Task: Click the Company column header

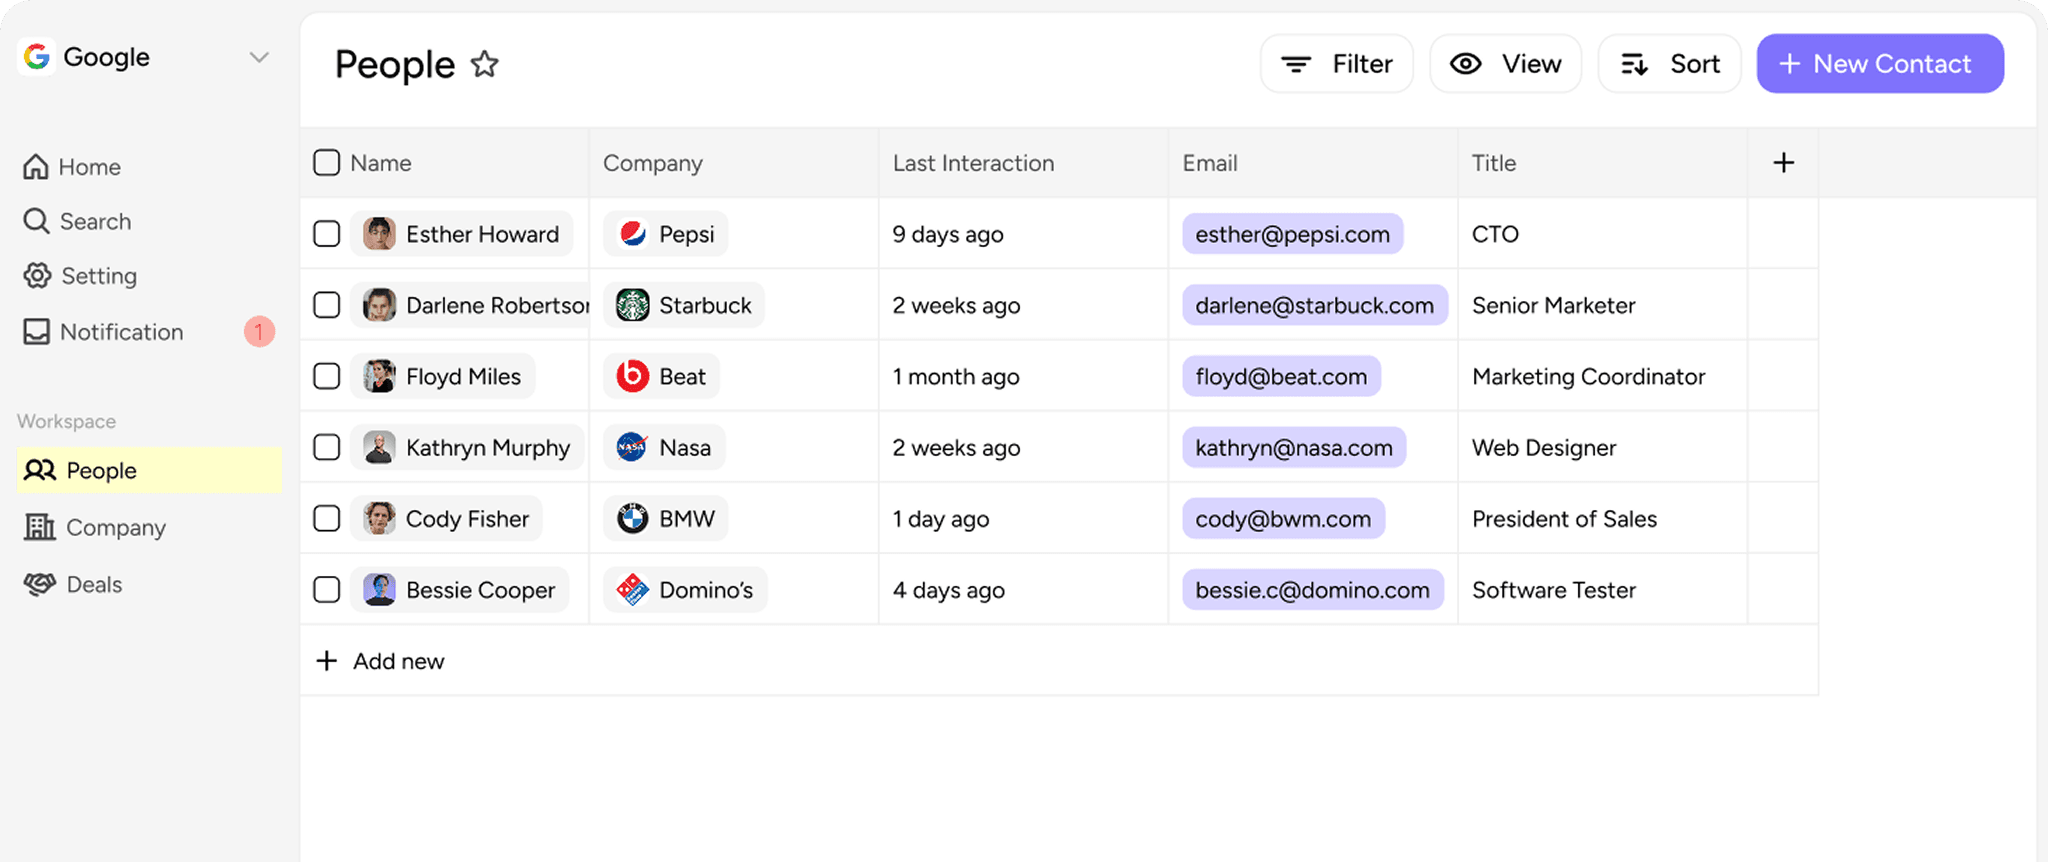Action: (x=653, y=163)
